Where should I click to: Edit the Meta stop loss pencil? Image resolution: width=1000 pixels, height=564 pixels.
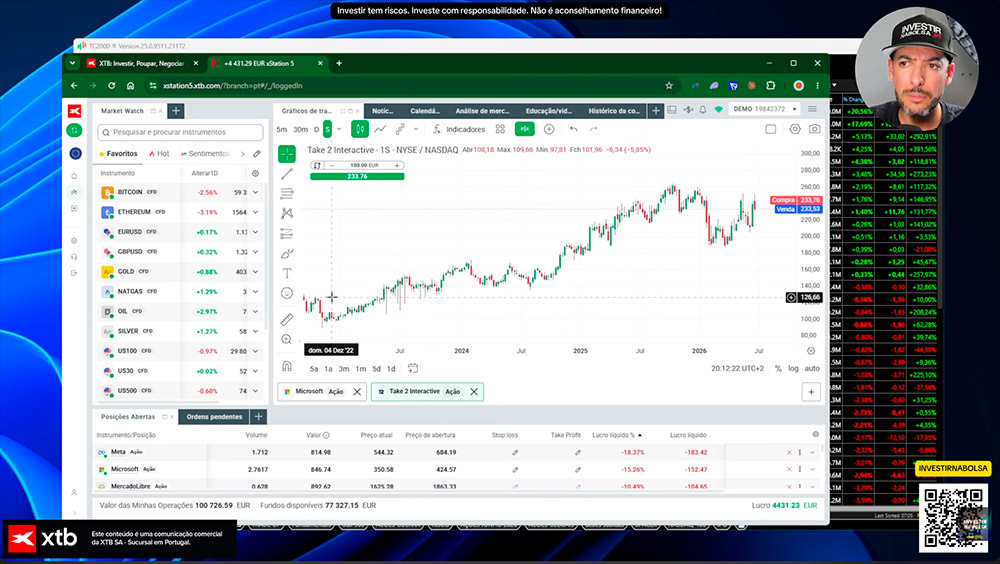515,452
